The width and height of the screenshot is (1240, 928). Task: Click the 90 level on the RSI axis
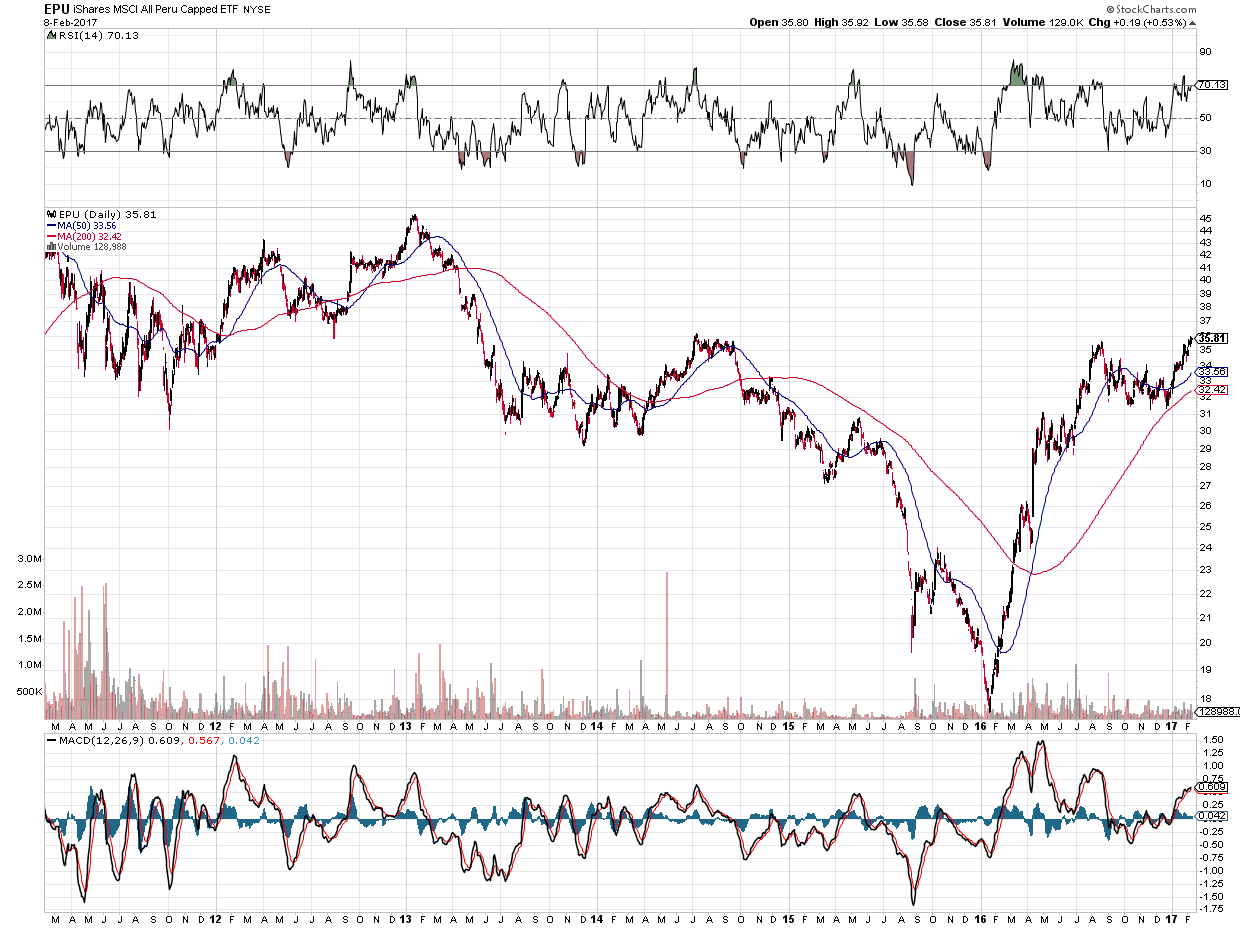tap(1205, 51)
